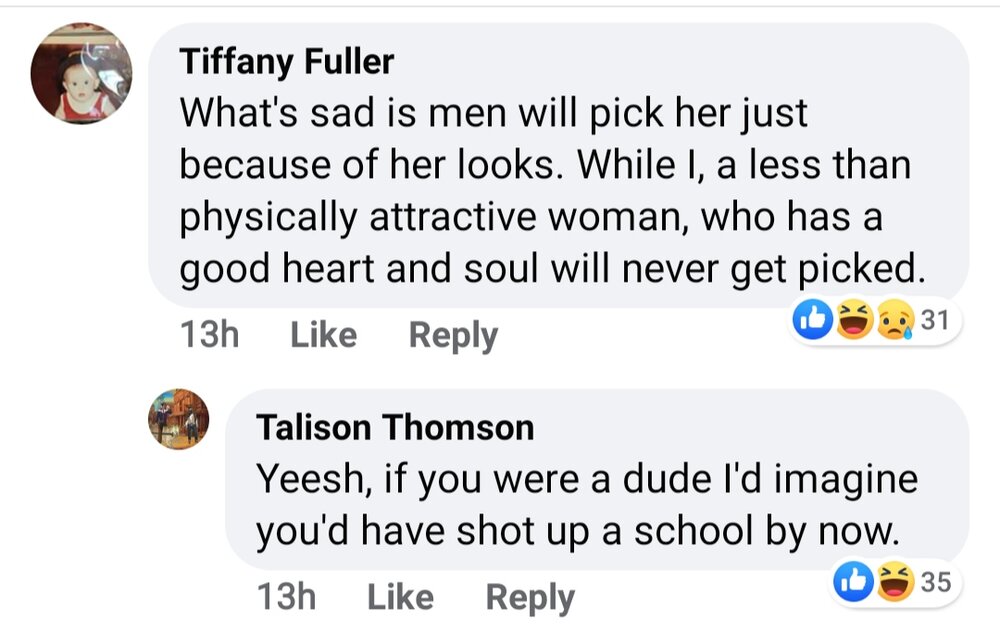Reply to Tiffany Fuller's comment

[x=453, y=335]
